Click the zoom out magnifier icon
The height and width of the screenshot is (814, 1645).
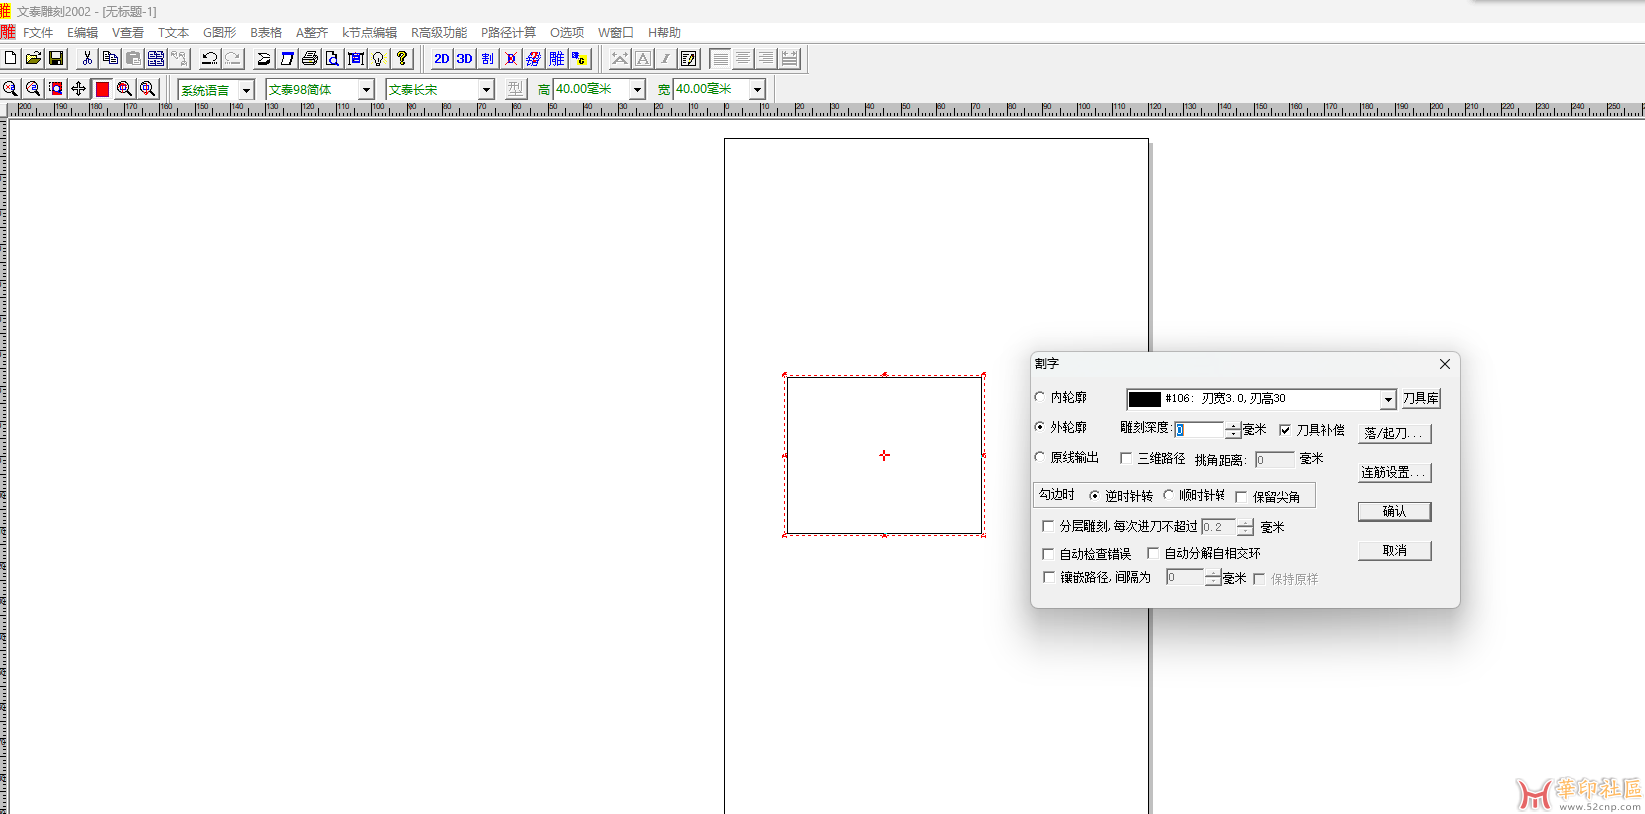[x=33, y=89]
